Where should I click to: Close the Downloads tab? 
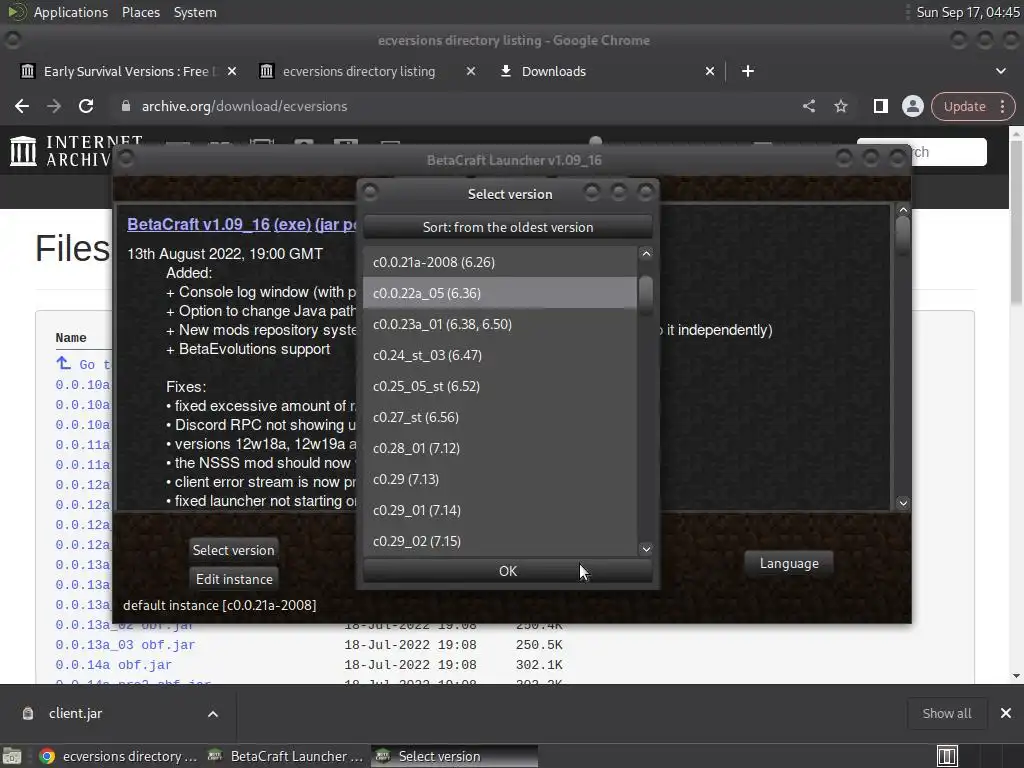tap(710, 71)
